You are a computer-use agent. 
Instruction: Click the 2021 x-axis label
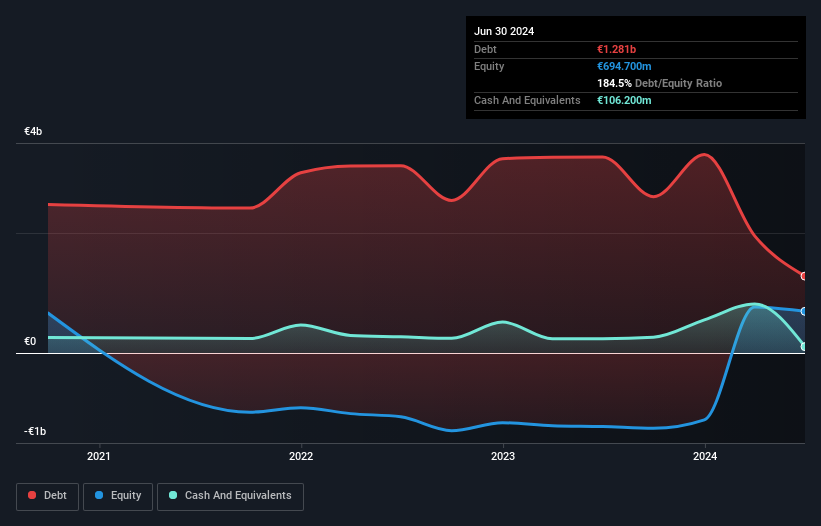[x=99, y=456]
